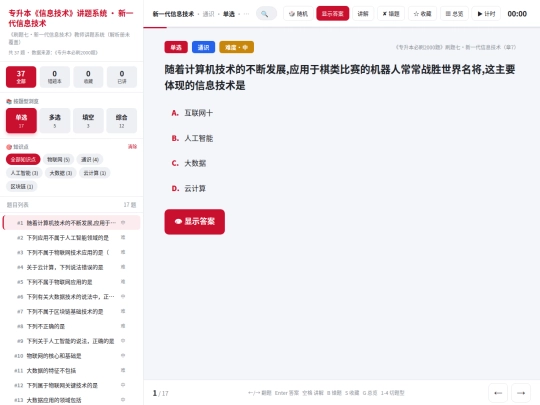Filter by 通识 (4) chip
This screenshot has height=405, width=540.
[x=90, y=159]
